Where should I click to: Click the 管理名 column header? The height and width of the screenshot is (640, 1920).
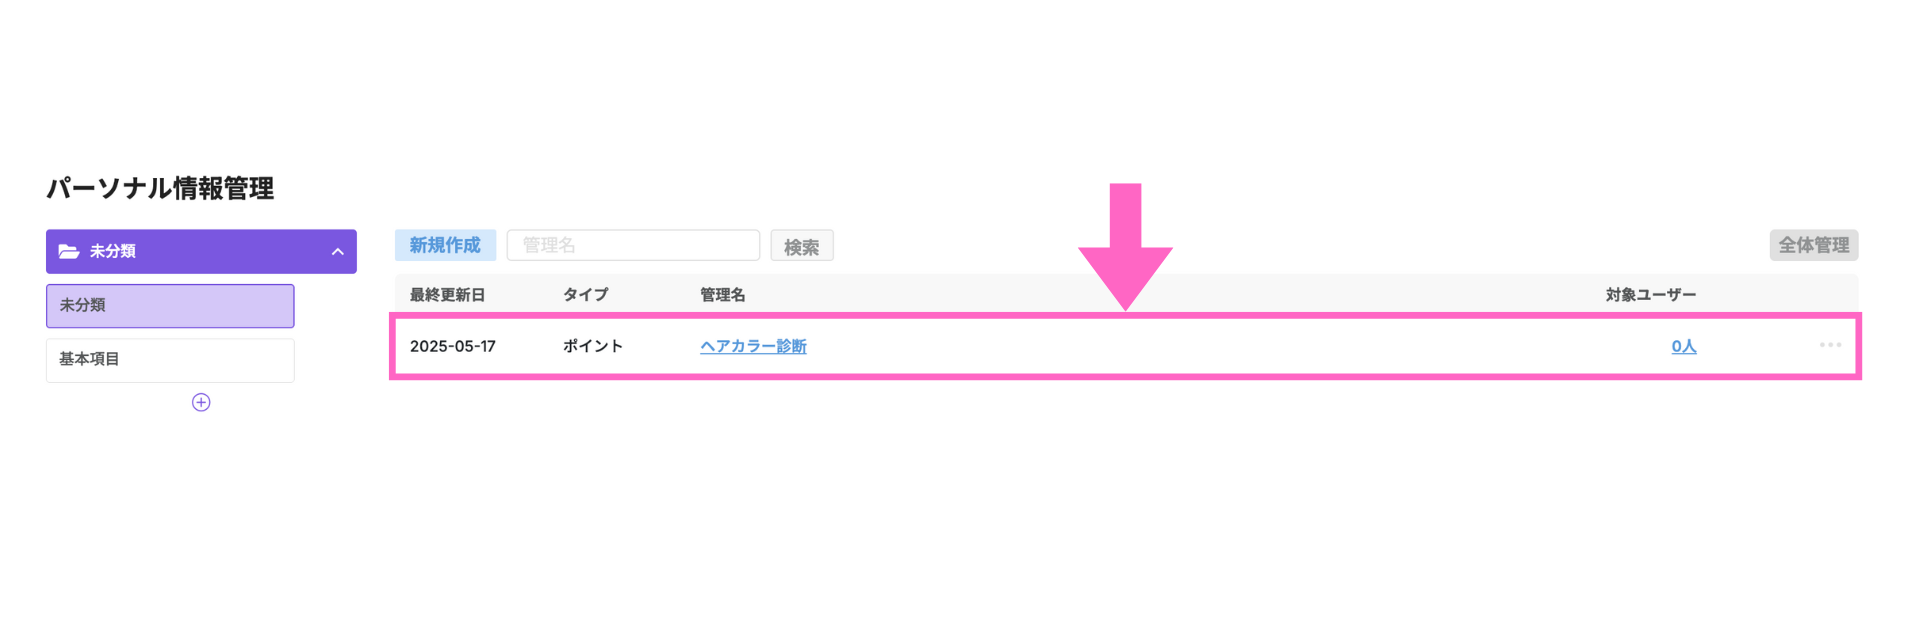(x=722, y=295)
